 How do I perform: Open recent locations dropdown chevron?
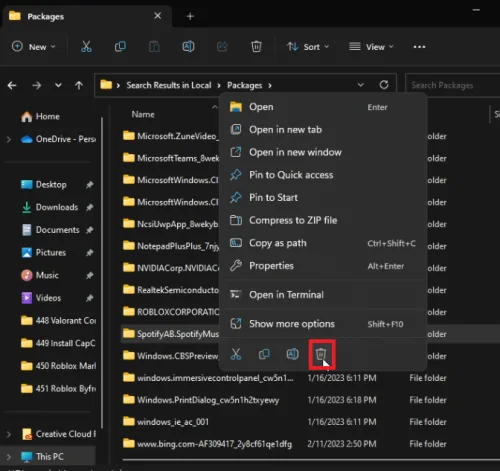pyautogui.click(x=58, y=85)
